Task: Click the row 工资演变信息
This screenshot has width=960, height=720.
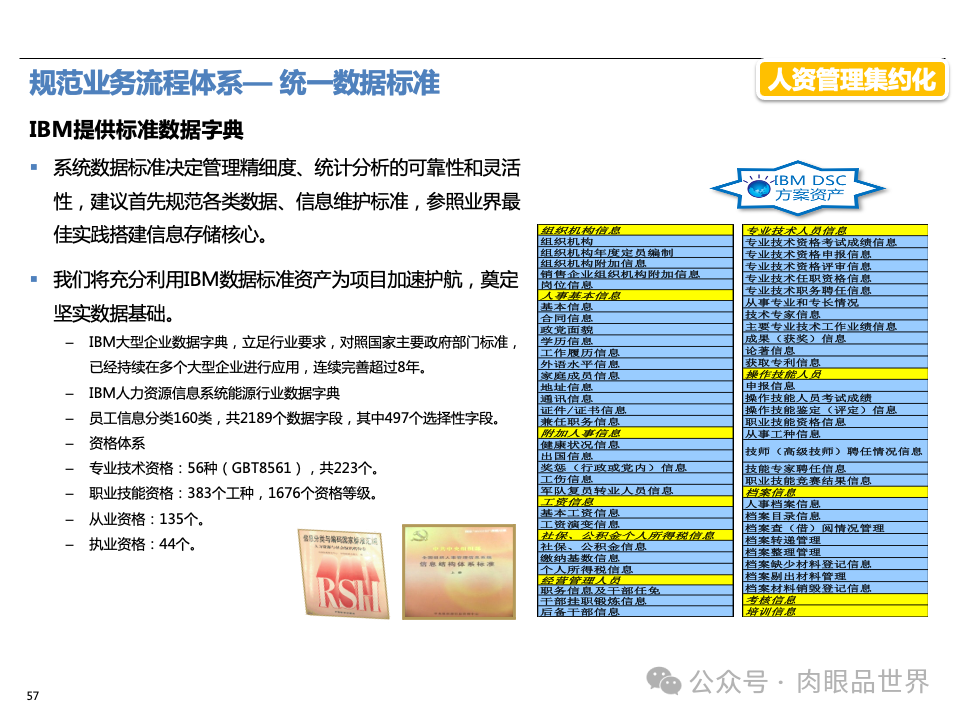Action: pyautogui.click(x=635, y=525)
